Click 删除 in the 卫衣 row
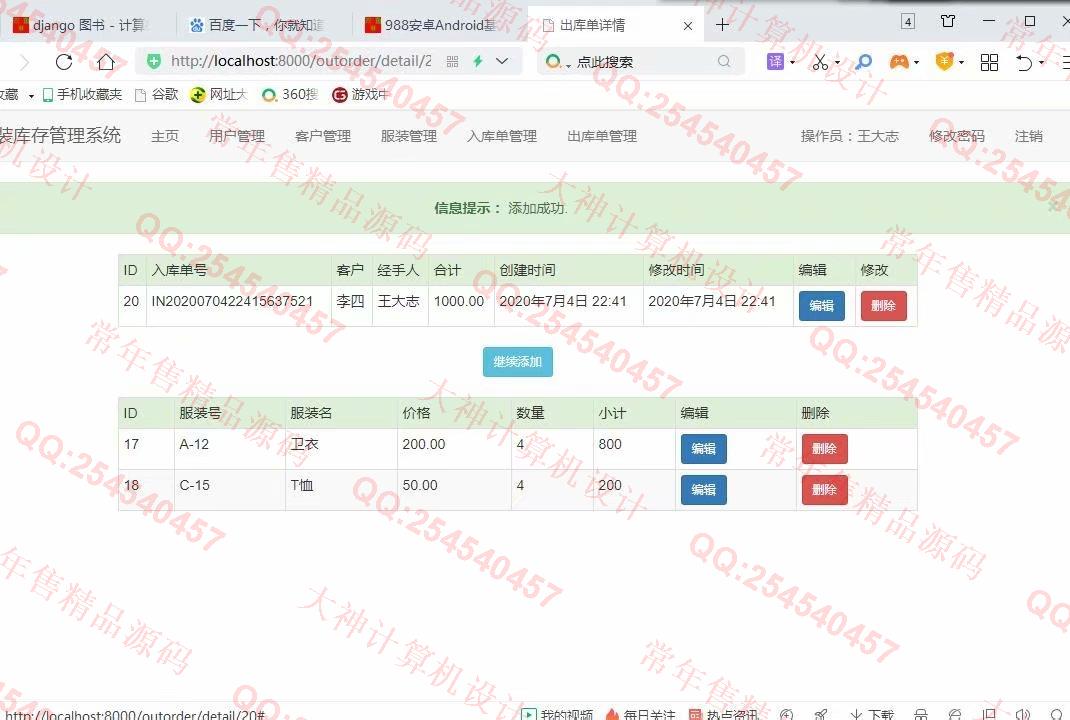1070x720 pixels. tap(824, 448)
